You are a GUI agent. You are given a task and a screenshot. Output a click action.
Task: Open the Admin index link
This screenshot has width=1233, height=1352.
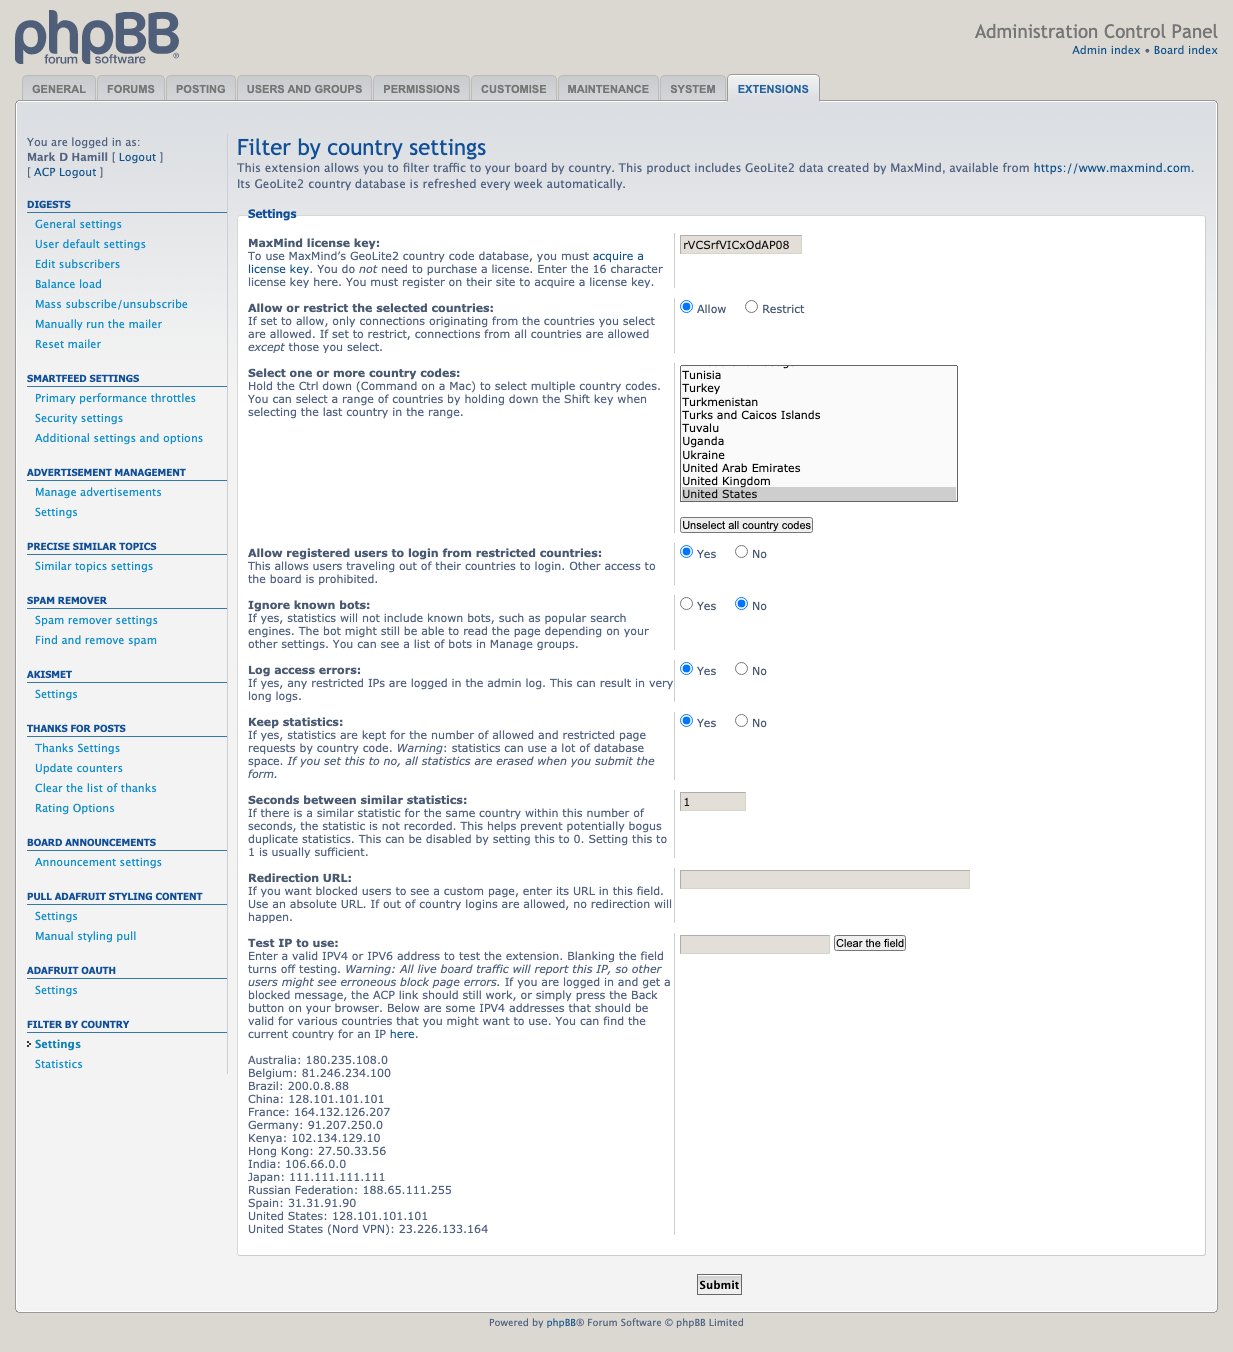[x=1106, y=50]
